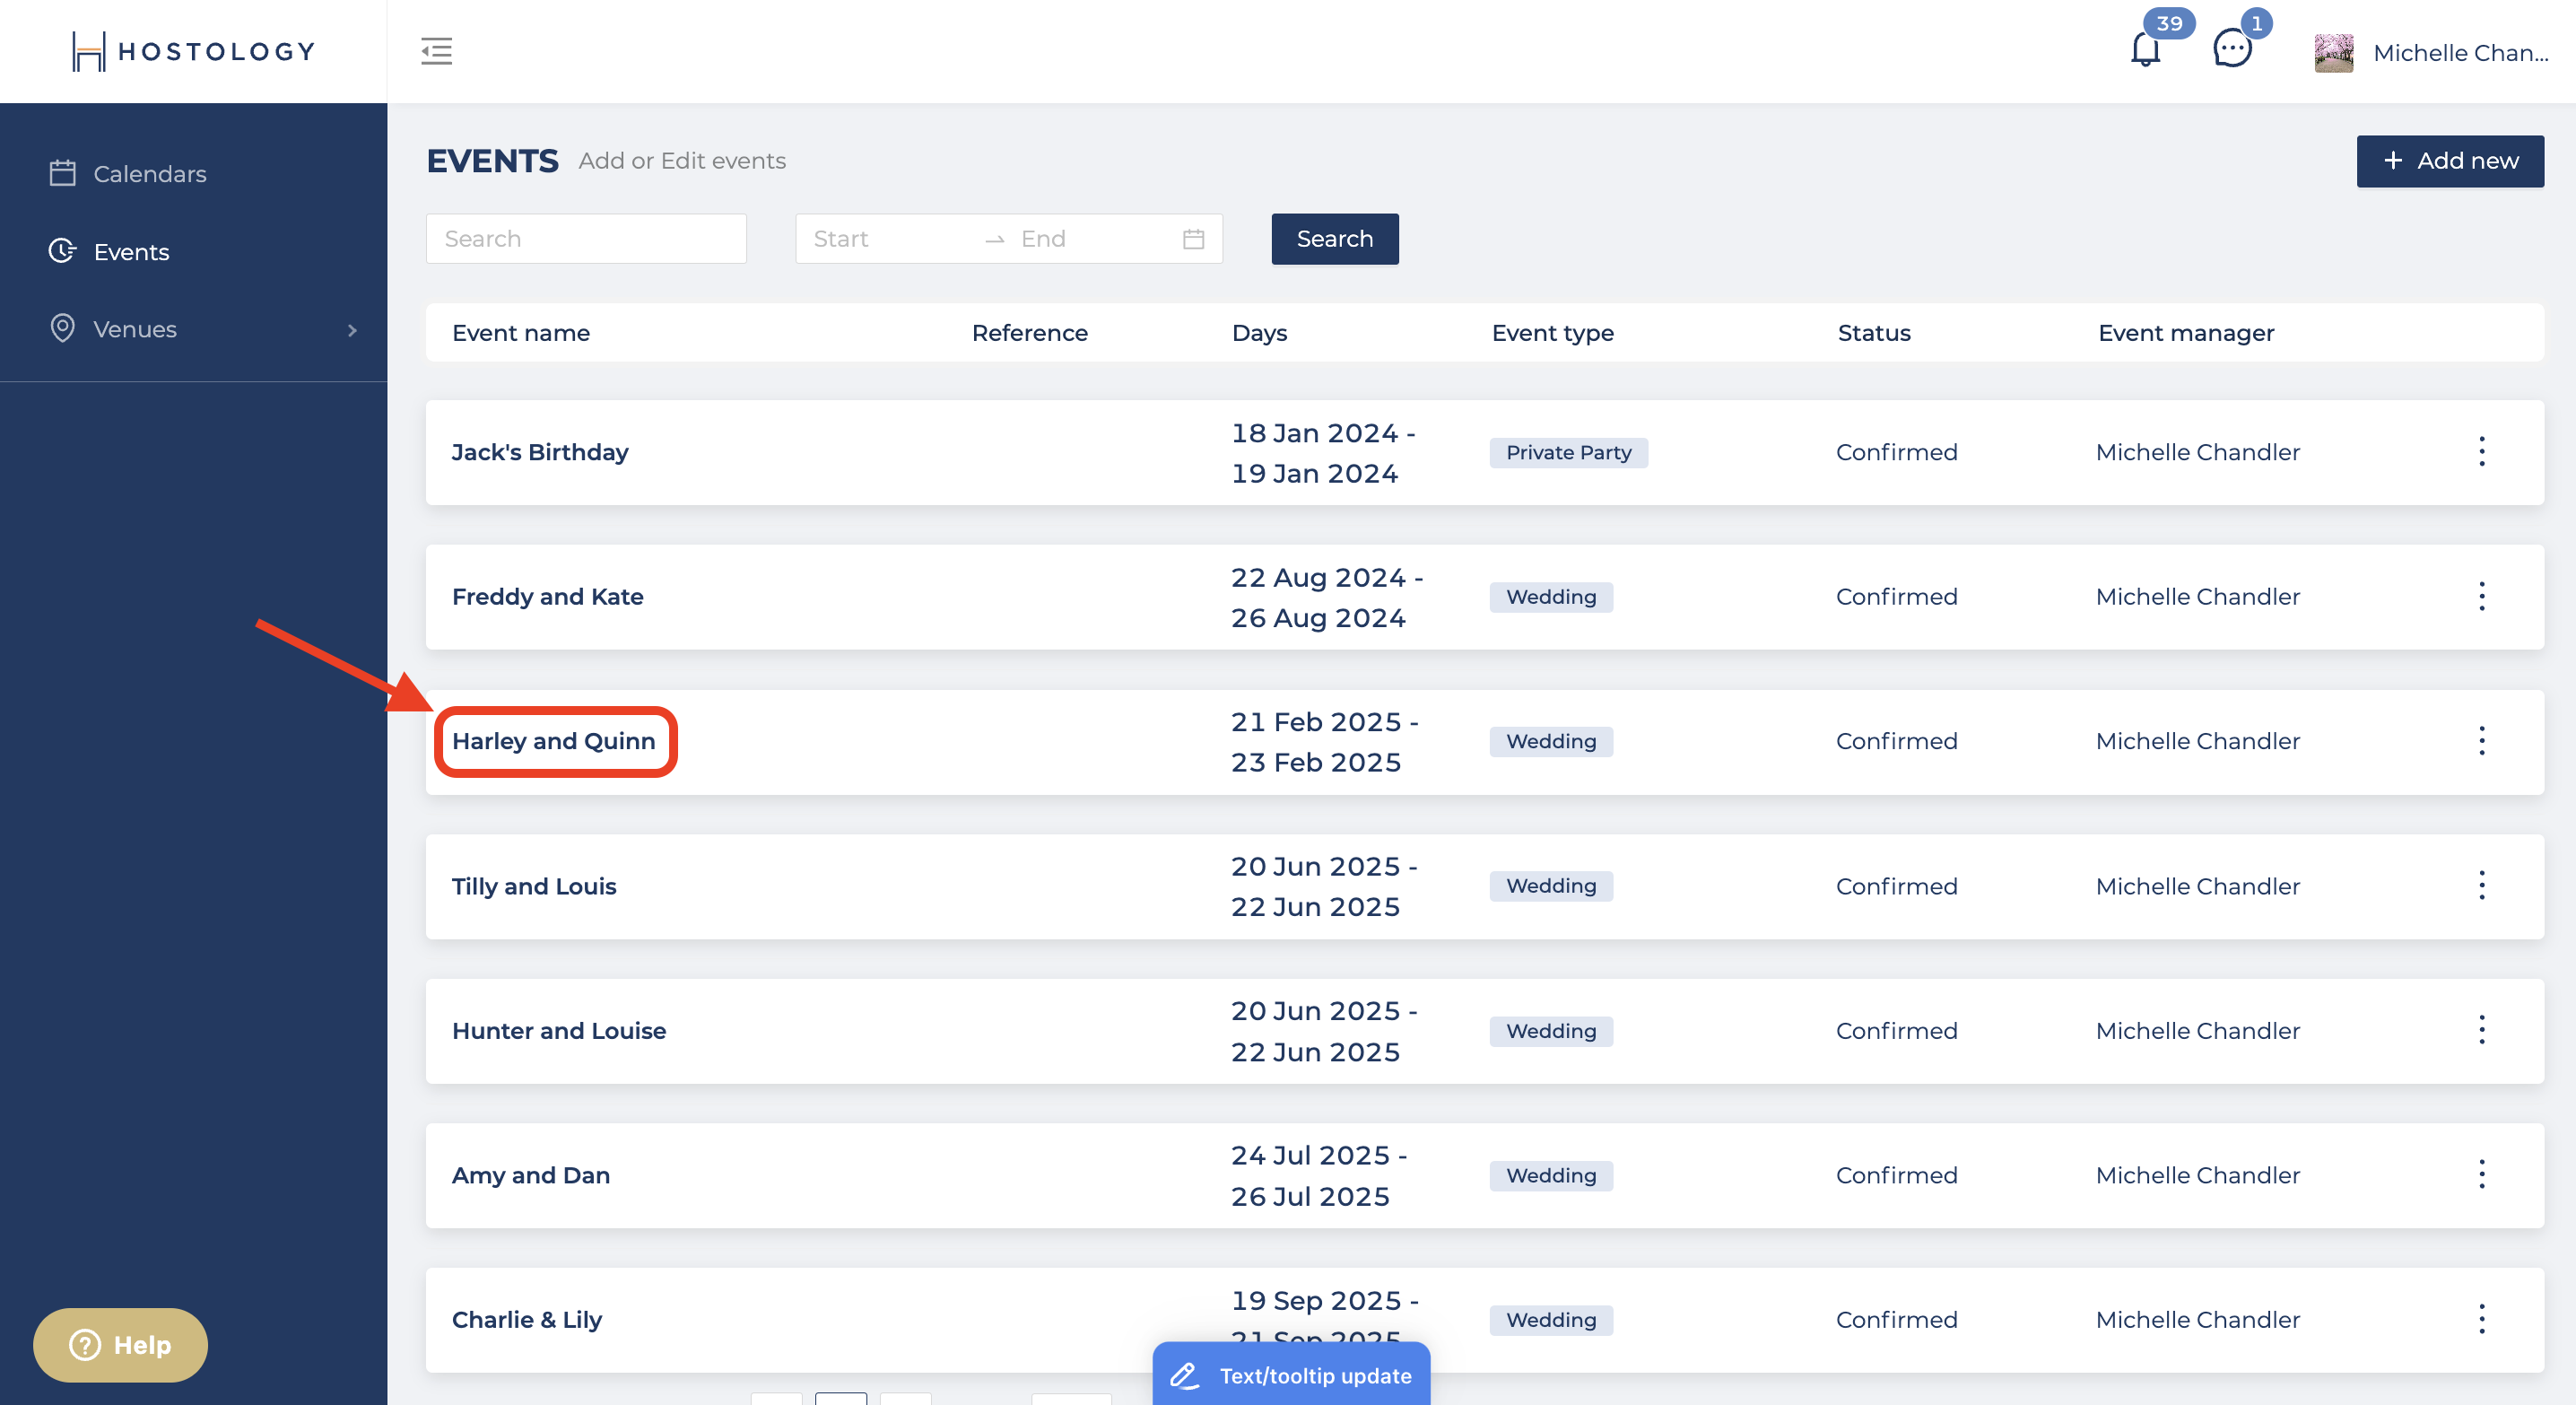Open actions menu for Harley and Quinn row
Image resolution: width=2576 pixels, height=1405 pixels.
coord(2481,741)
